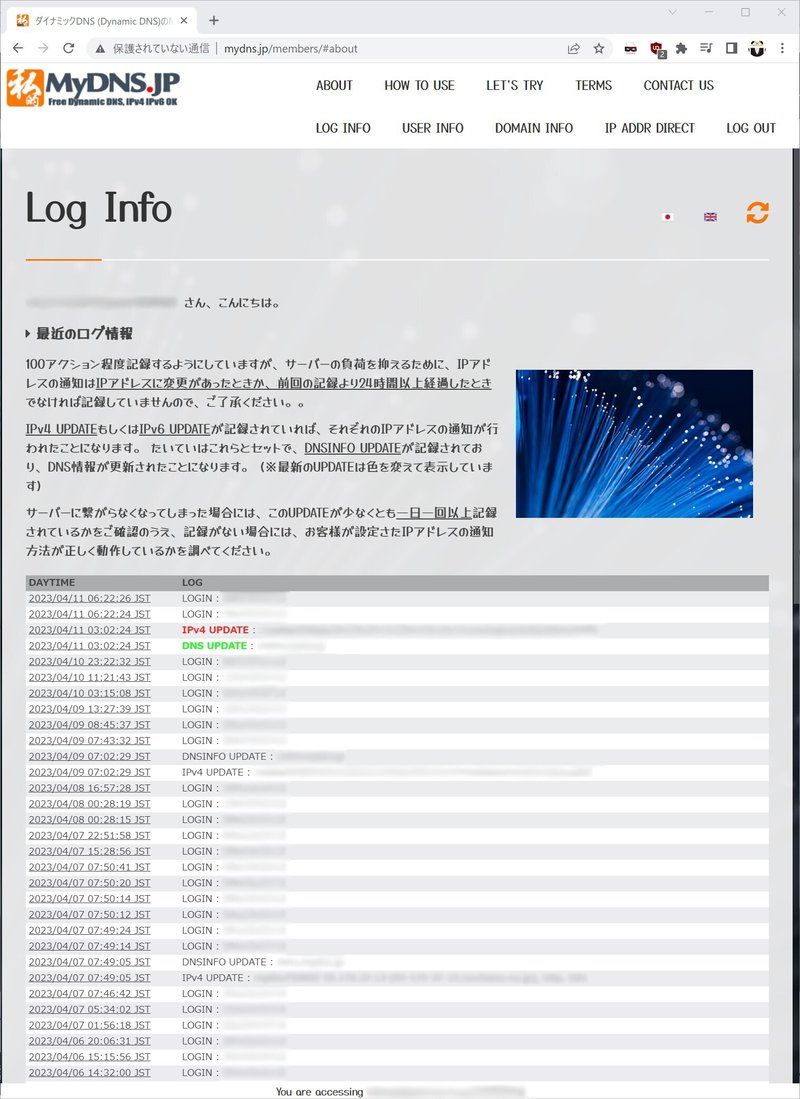Bookmark this page with the star icon
The width and height of the screenshot is (800, 1099).
[x=597, y=47]
